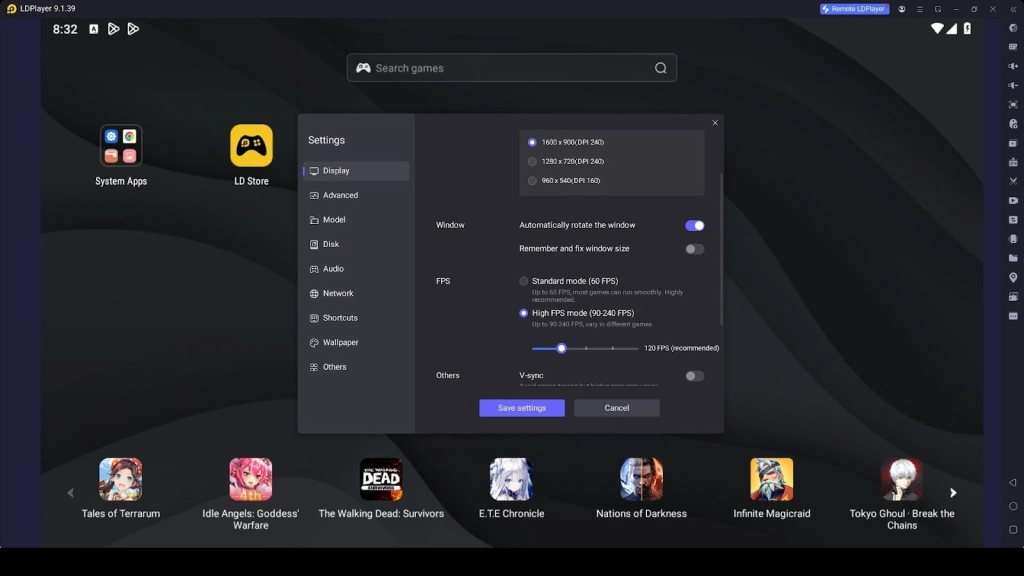Click the location pin icon
The width and height of the screenshot is (1024, 576).
coord(1013,278)
